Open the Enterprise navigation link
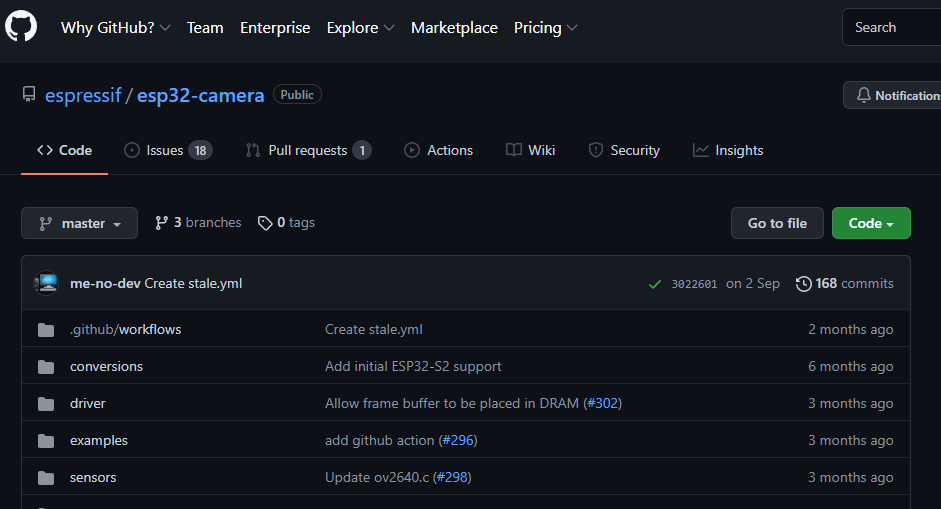941x509 pixels. [x=275, y=28]
